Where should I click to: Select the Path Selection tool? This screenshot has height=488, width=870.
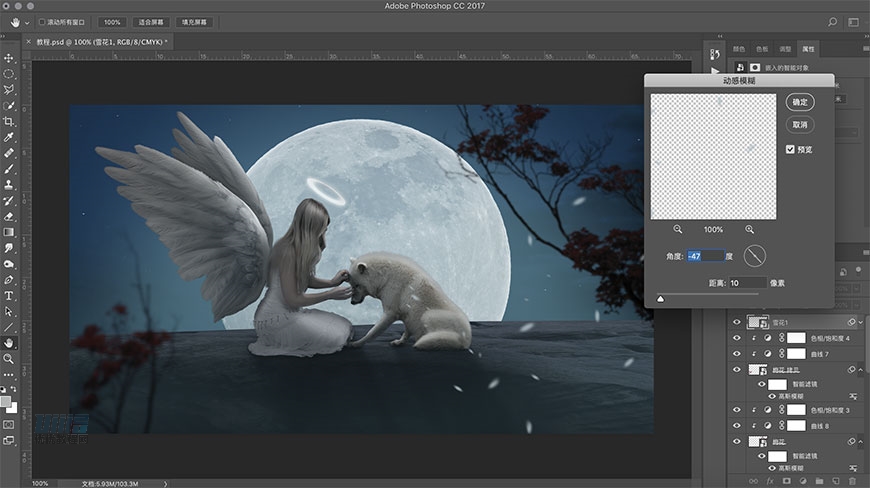click(9, 312)
